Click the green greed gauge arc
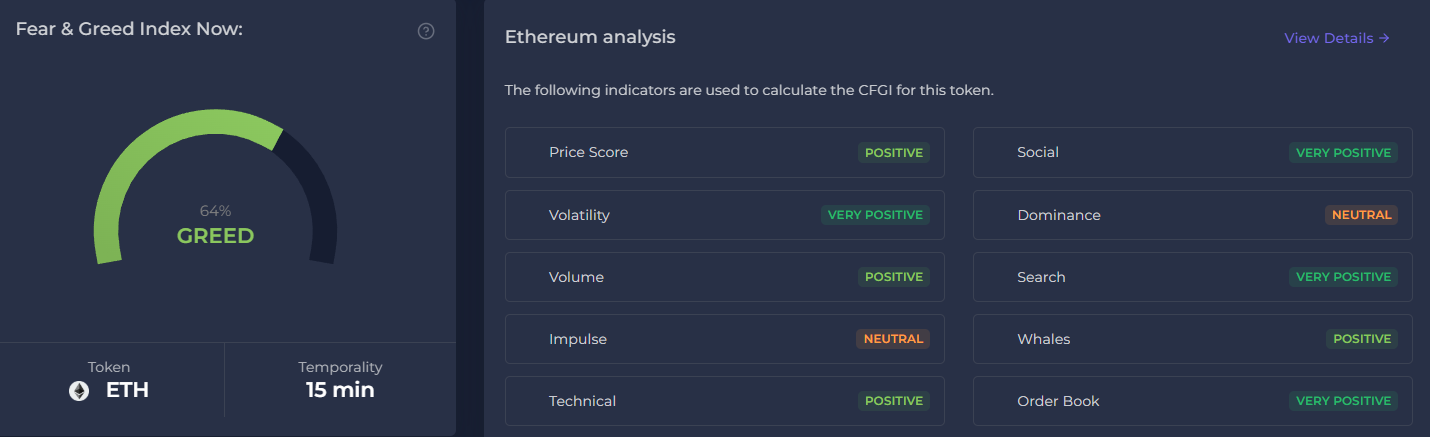The image size is (1430, 437). tap(160, 152)
